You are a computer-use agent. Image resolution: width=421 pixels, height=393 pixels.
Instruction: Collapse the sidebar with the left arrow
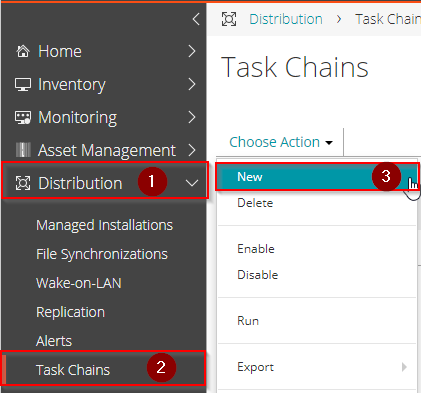point(196,19)
